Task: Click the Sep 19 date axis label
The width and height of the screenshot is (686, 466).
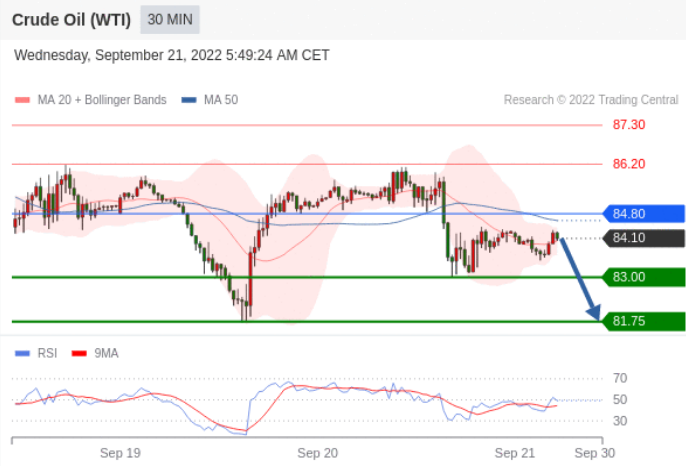Action: point(120,453)
